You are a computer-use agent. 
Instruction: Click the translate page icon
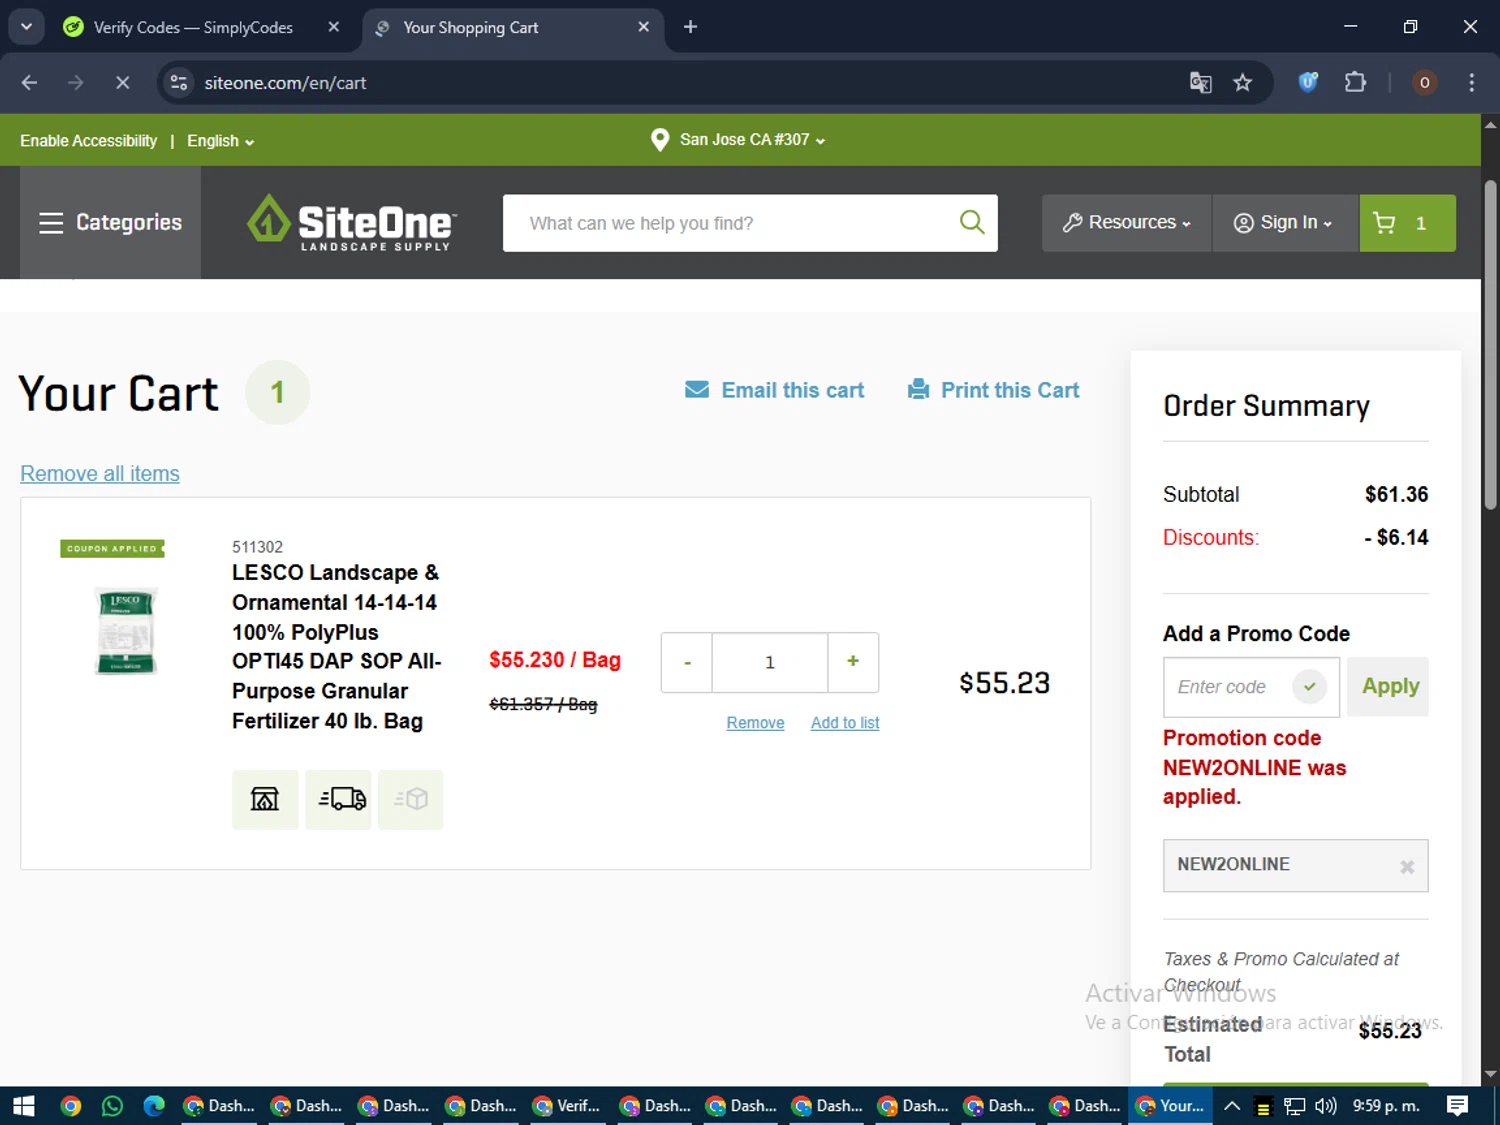[1200, 83]
